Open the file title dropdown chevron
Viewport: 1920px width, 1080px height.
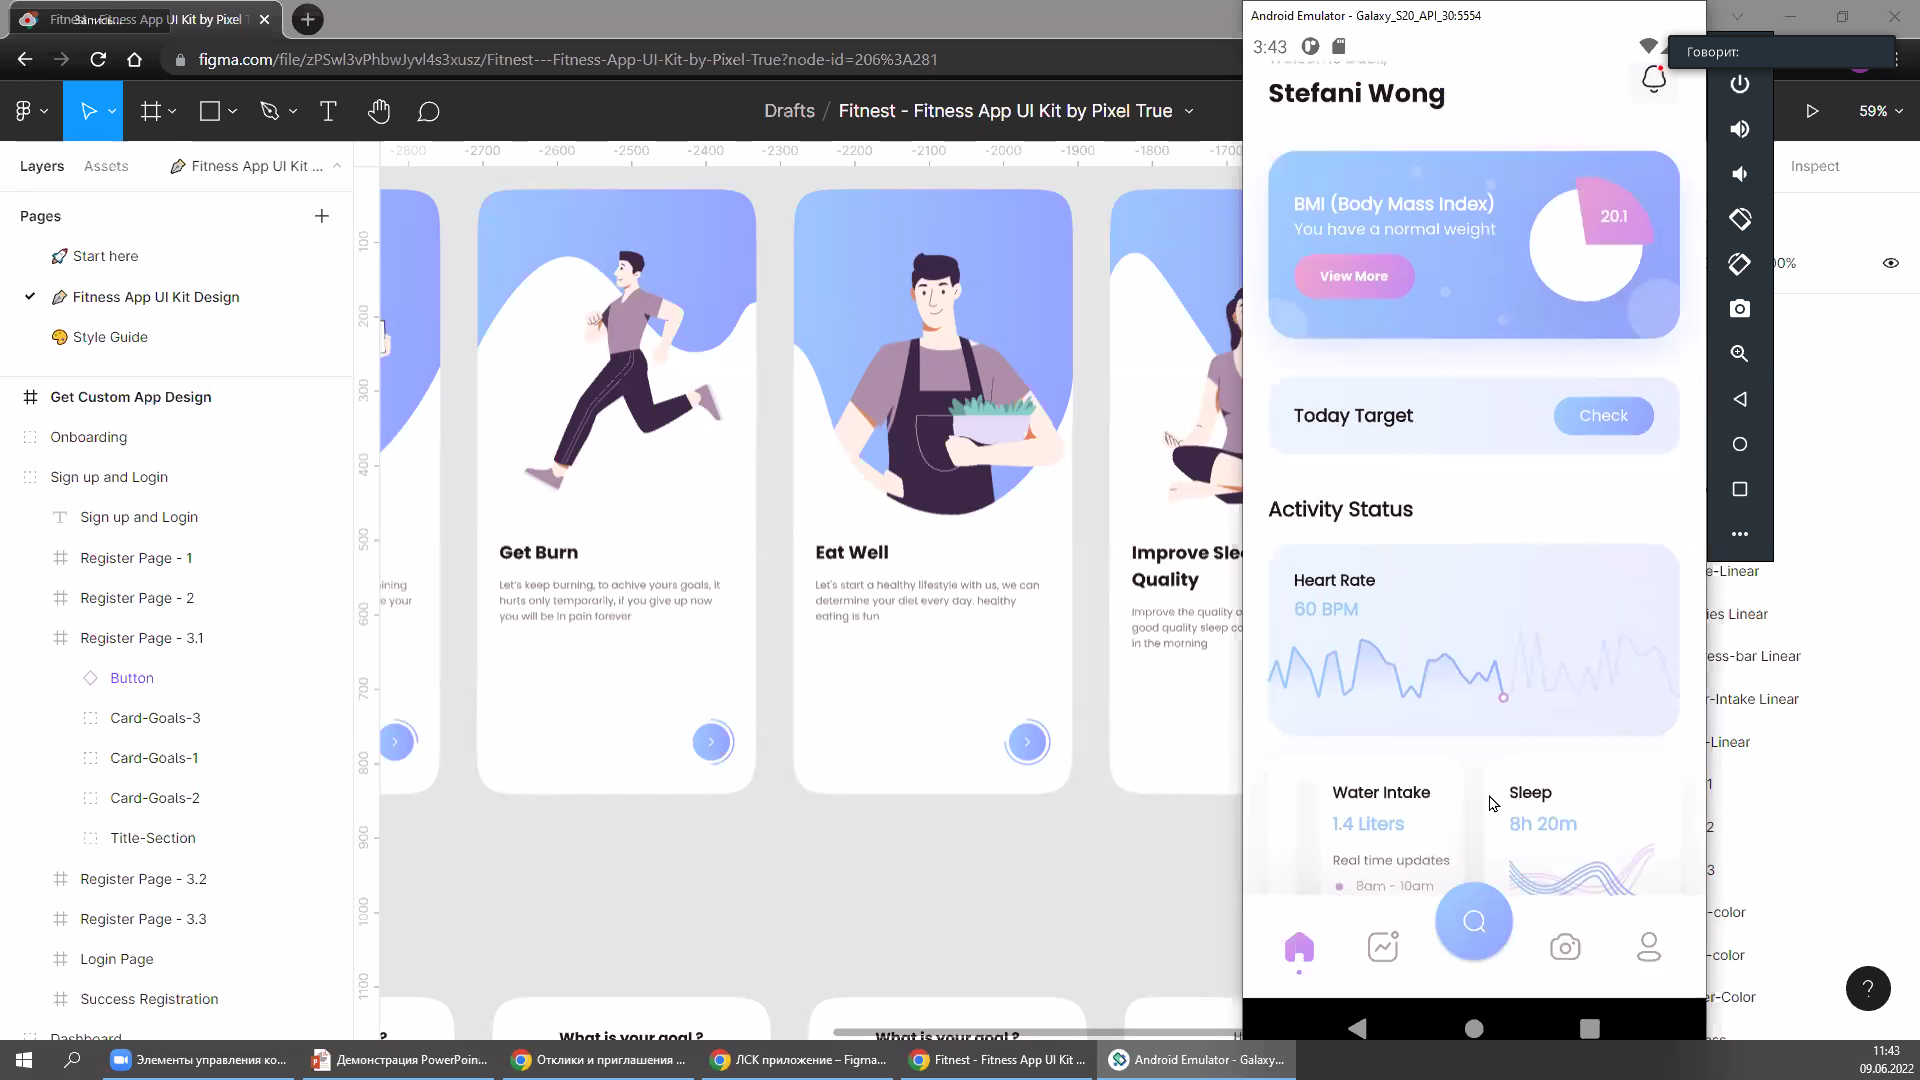coord(1189,111)
